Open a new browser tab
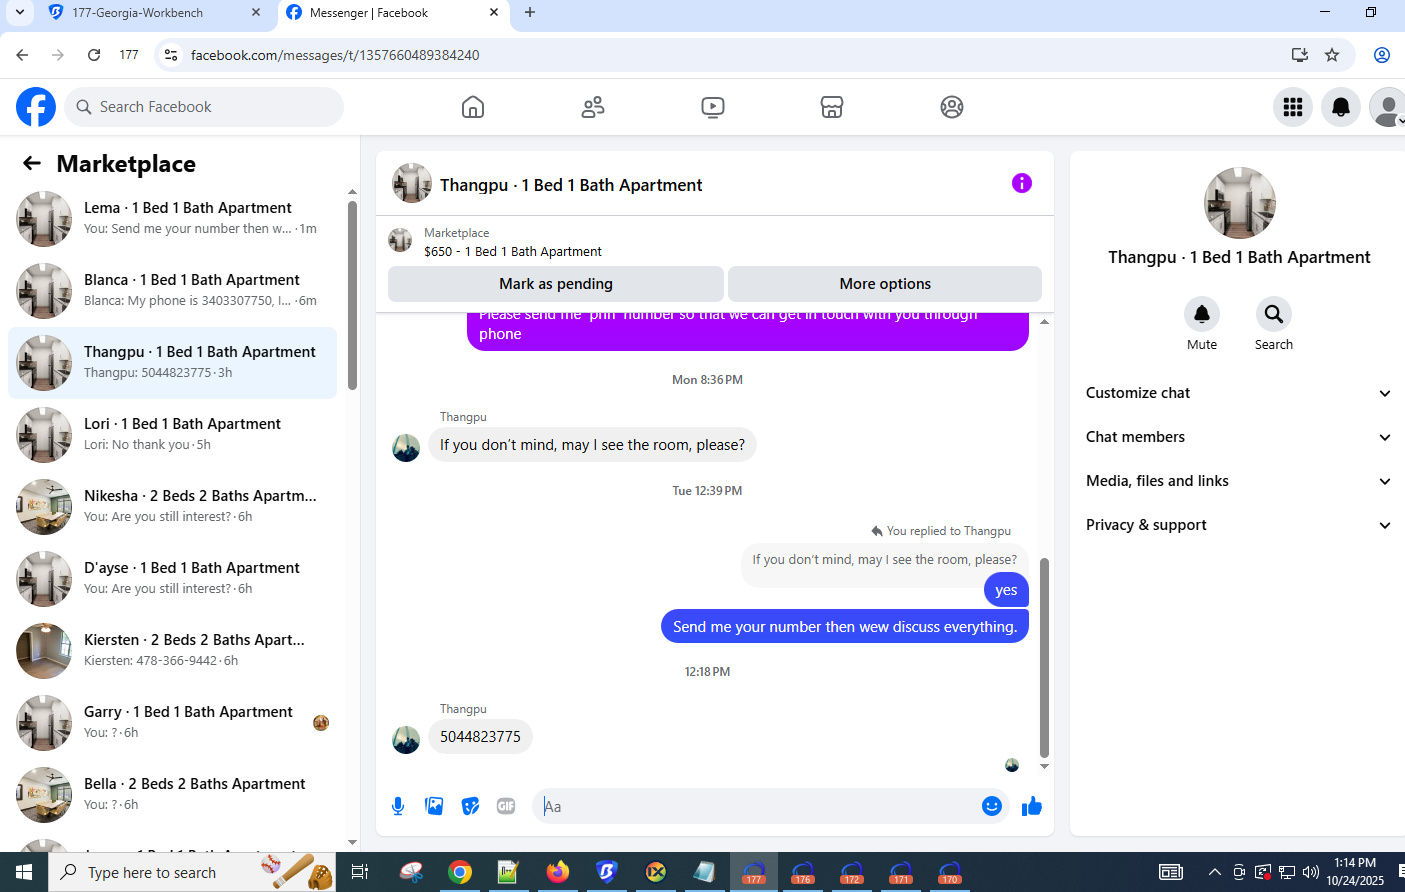Image resolution: width=1405 pixels, height=892 pixels. point(530,13)
